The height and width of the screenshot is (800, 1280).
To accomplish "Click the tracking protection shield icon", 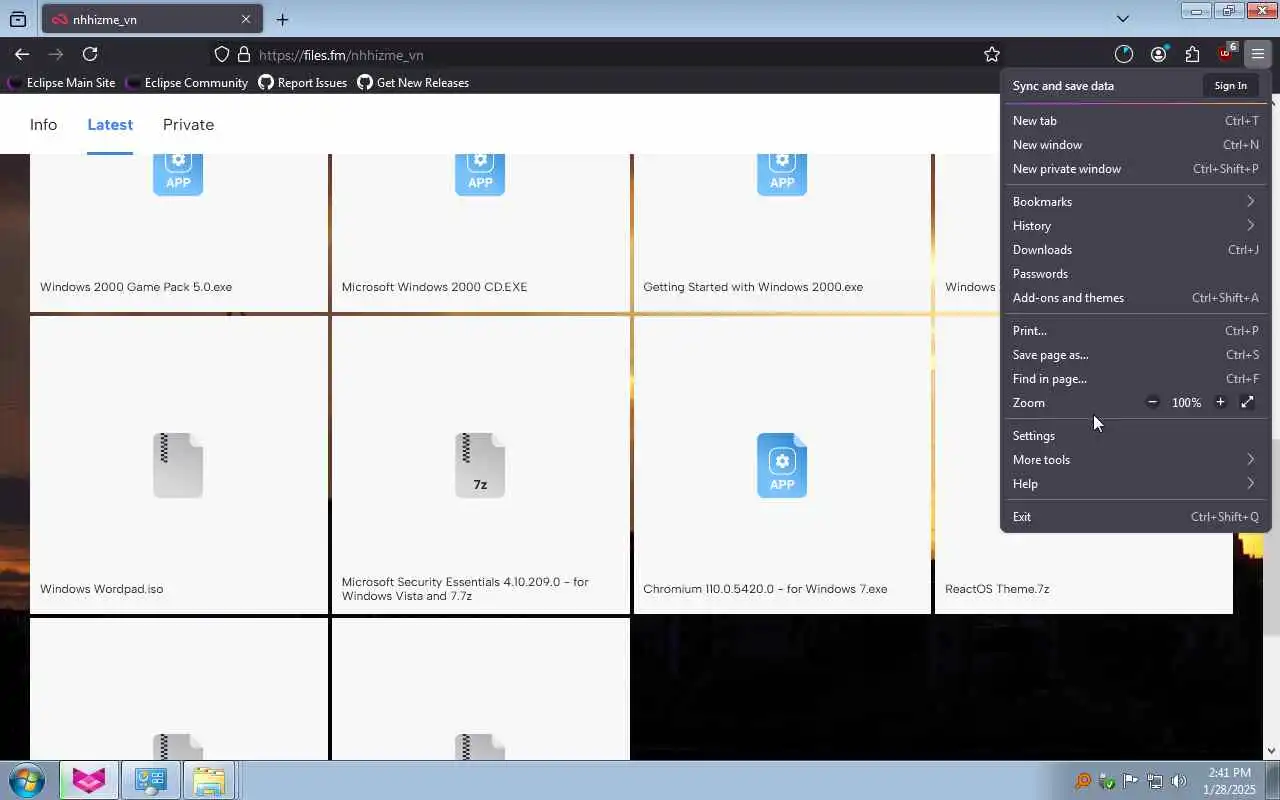I will coord(222,54).
